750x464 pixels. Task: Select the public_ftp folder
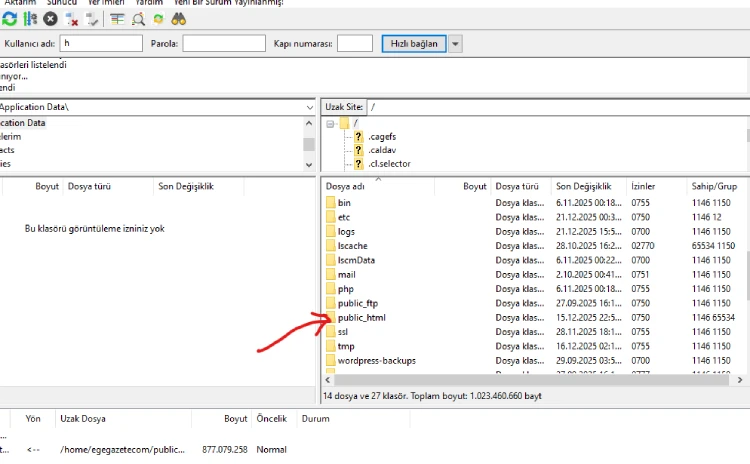coord(358,303)
